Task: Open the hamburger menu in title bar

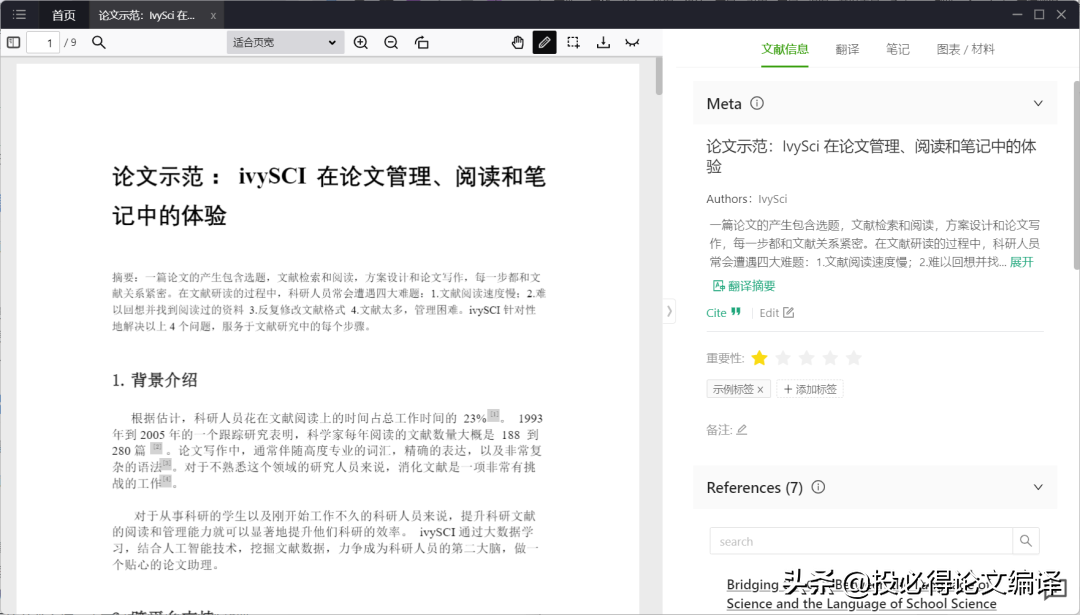Action: coord(19,14)
